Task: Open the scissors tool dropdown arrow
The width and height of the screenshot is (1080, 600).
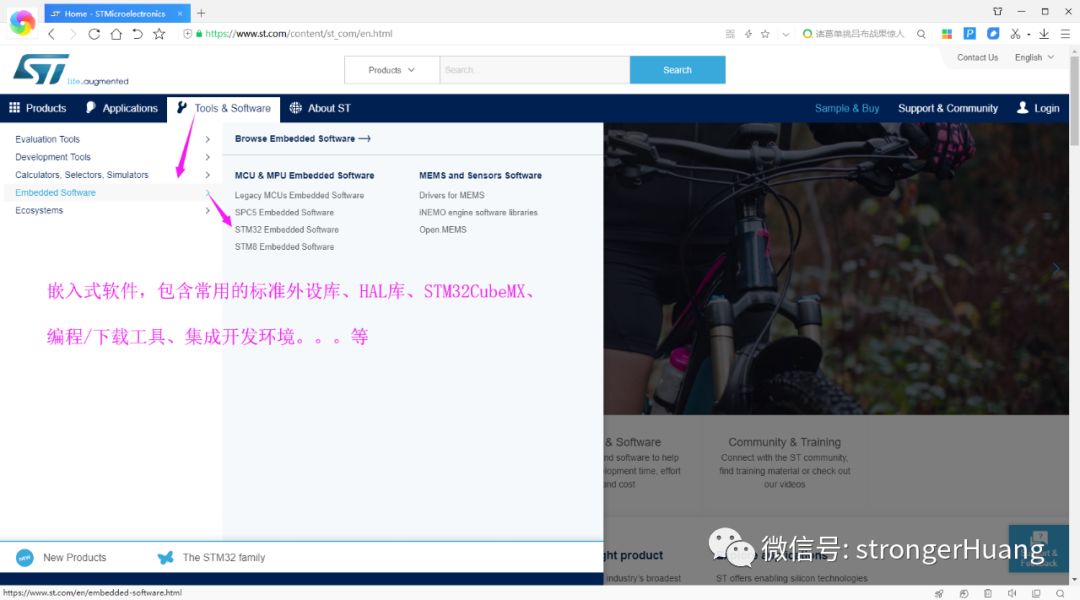Action: 1028,34
